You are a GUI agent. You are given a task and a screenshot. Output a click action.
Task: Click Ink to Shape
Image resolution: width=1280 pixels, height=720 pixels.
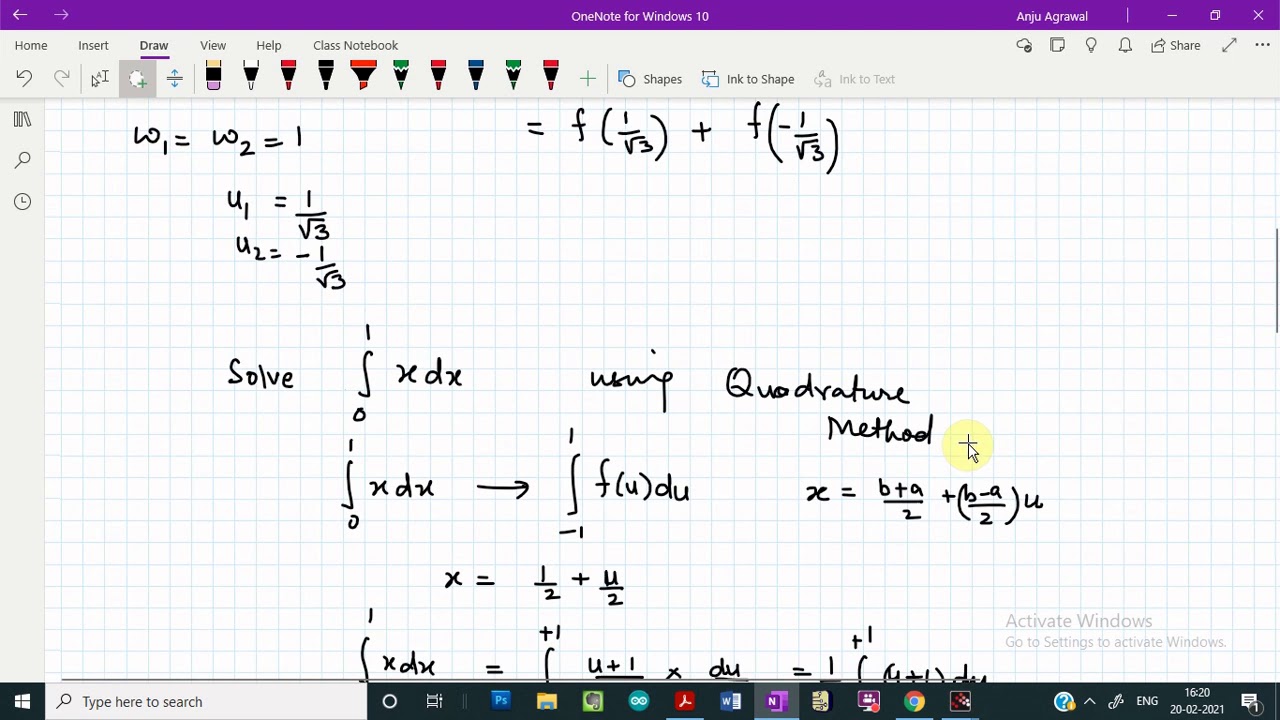748,79
